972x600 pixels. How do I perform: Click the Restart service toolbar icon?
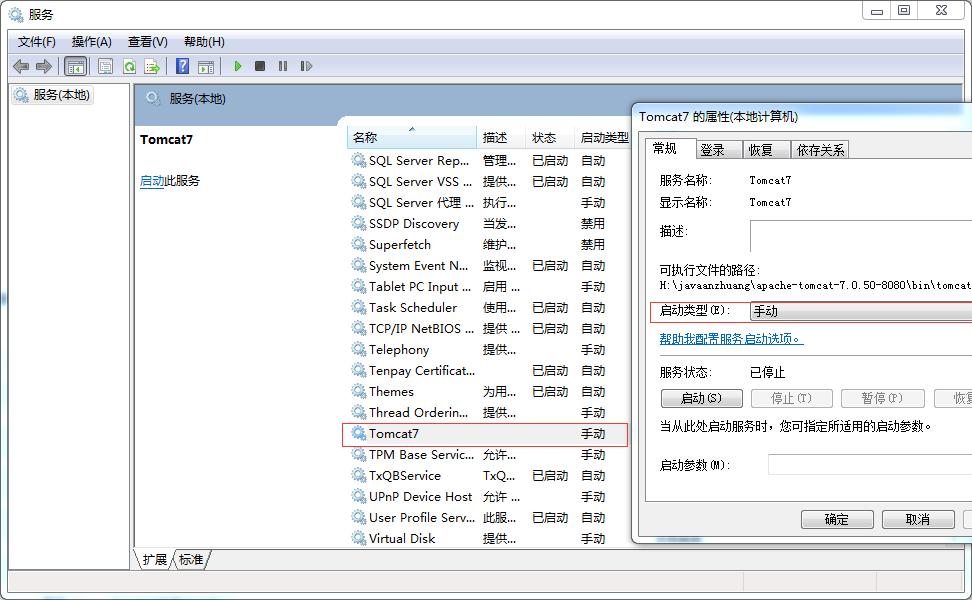click(306, 66)
